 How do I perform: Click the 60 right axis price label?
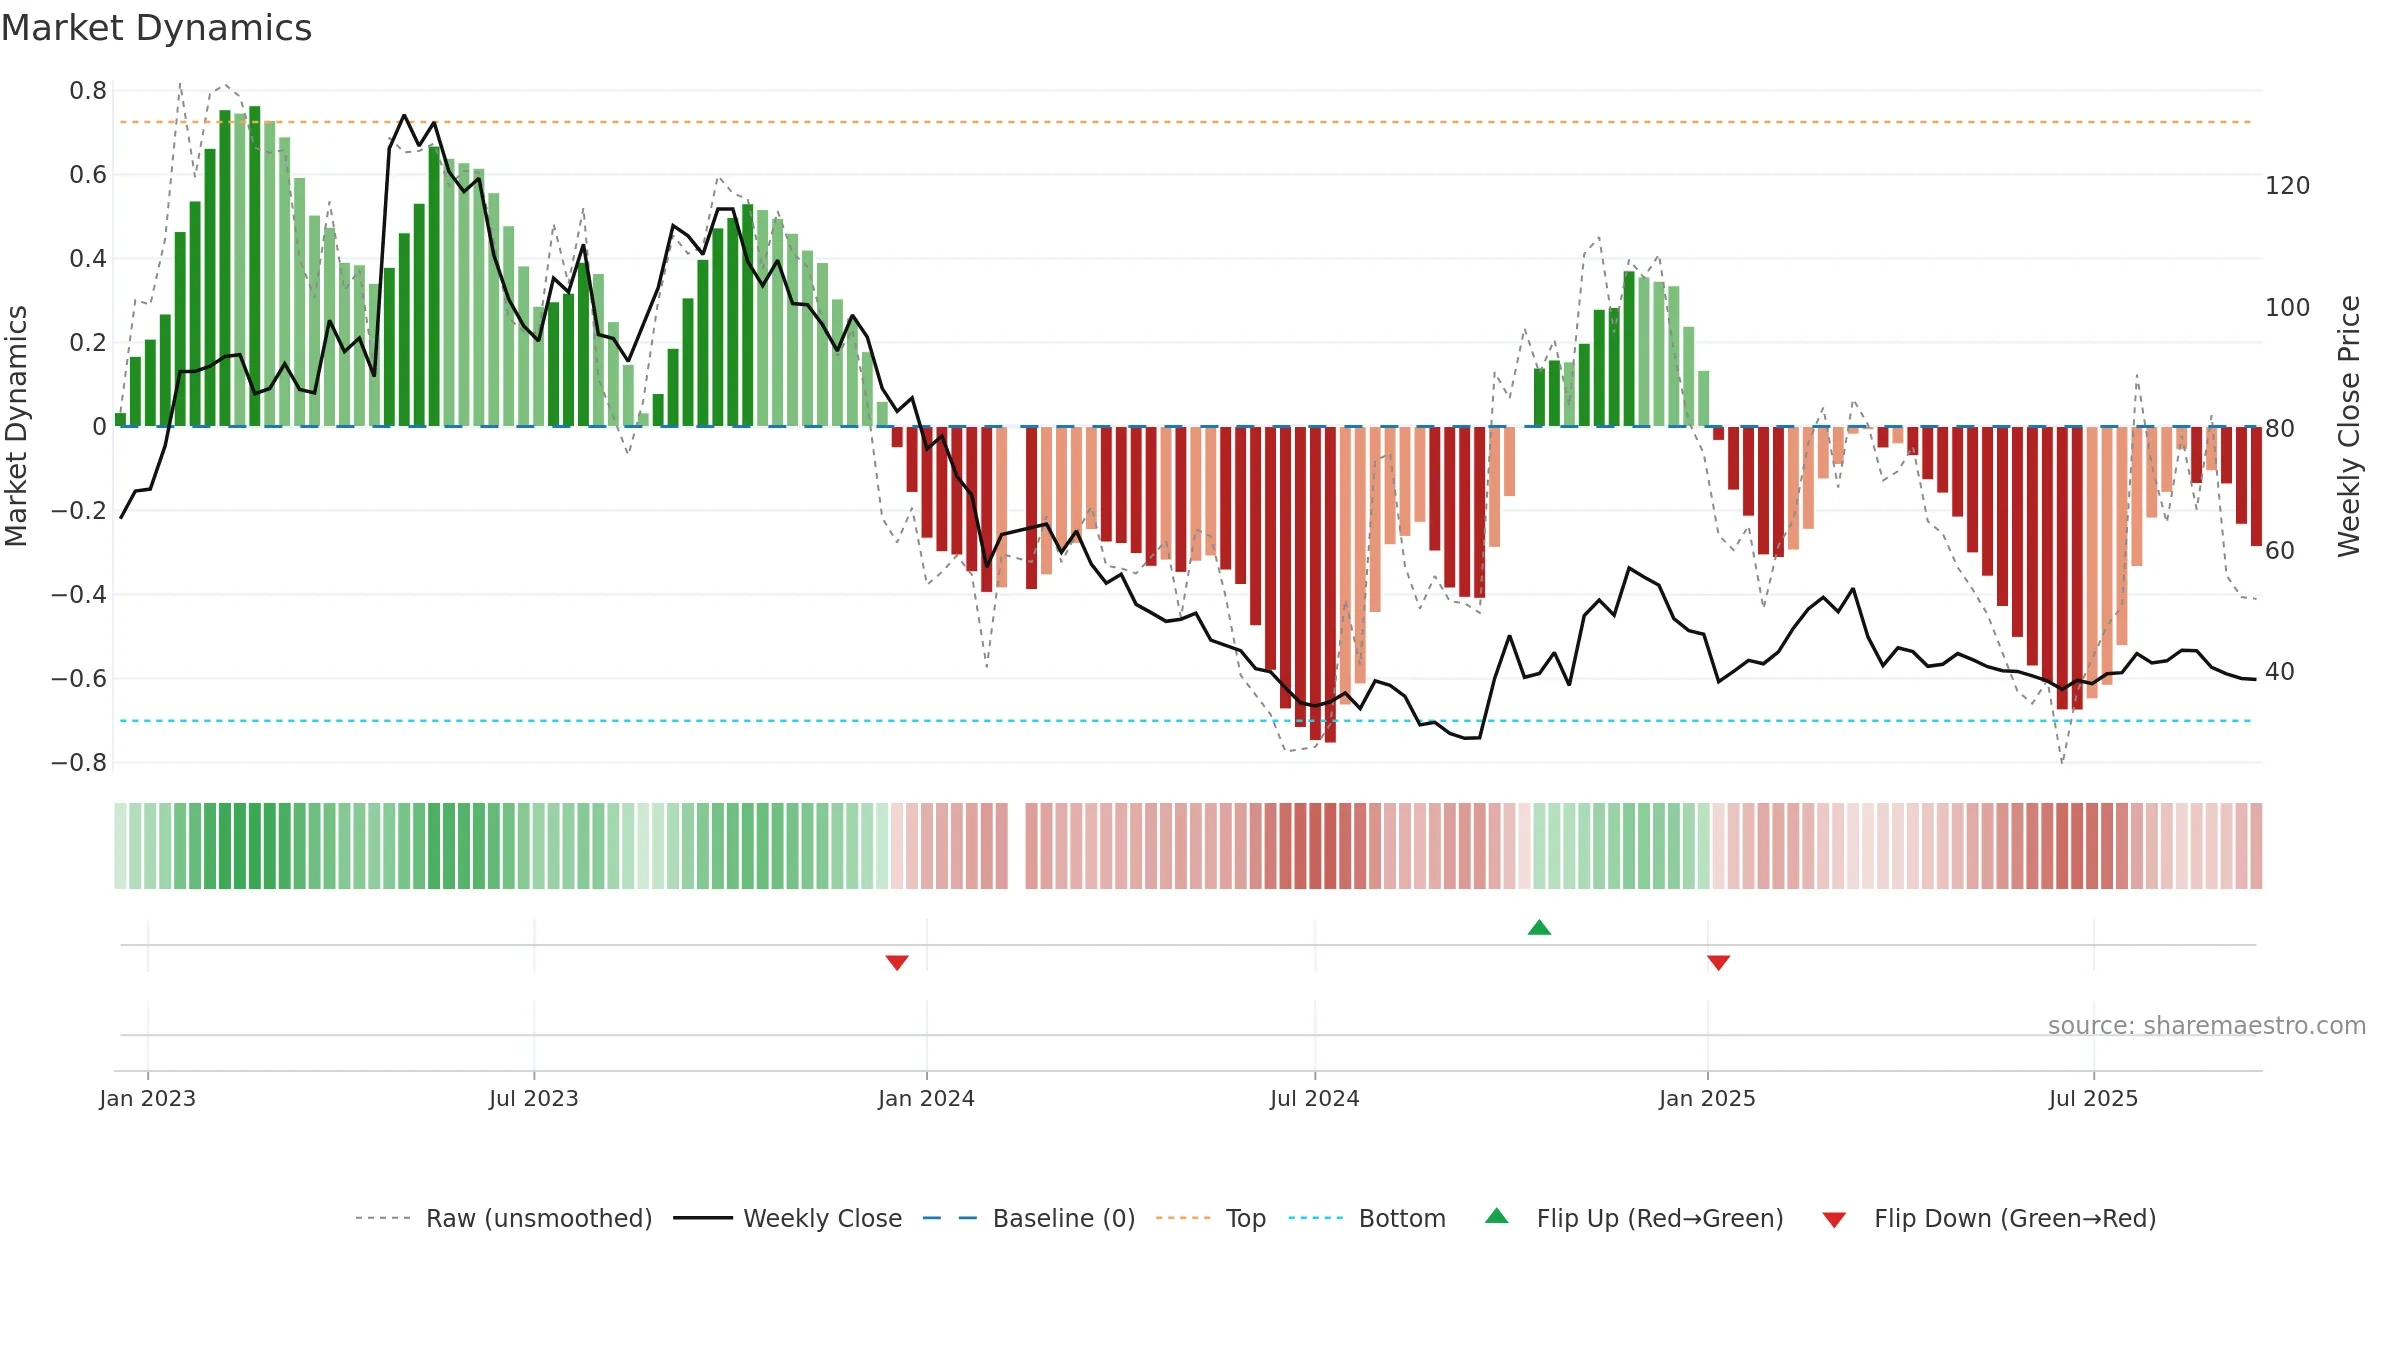point(2280,550)
